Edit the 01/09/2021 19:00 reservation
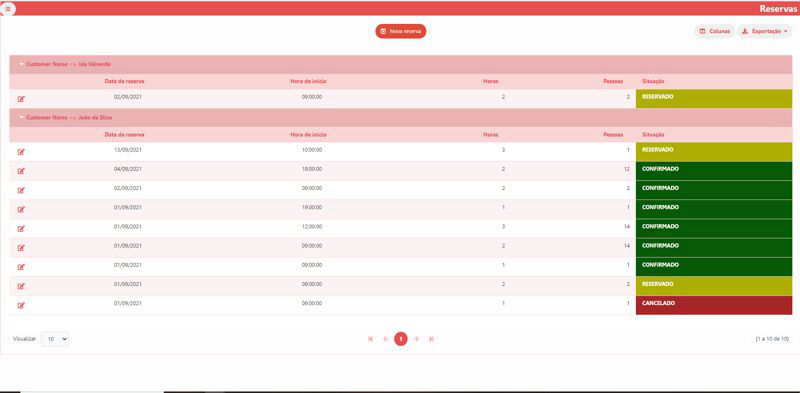The height and width of the screenshot is (393, 800). coord(21,209)
